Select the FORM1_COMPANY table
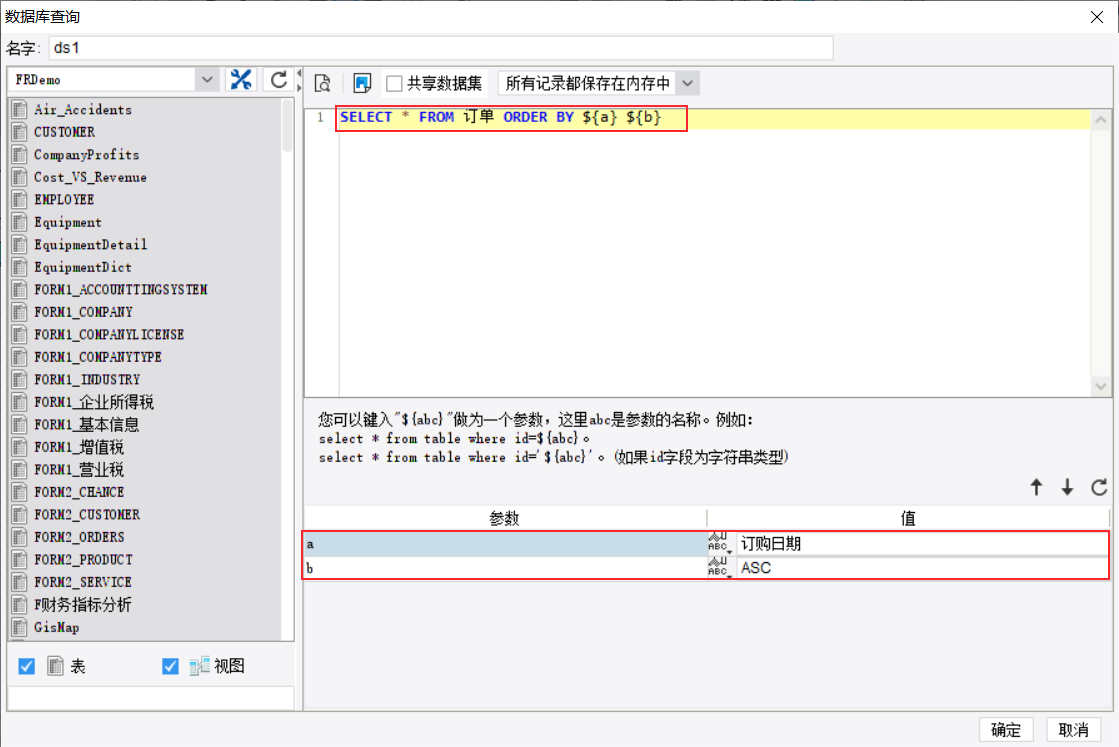The width and height of the screenshot is (1119, 747). [x=83, y=312]
